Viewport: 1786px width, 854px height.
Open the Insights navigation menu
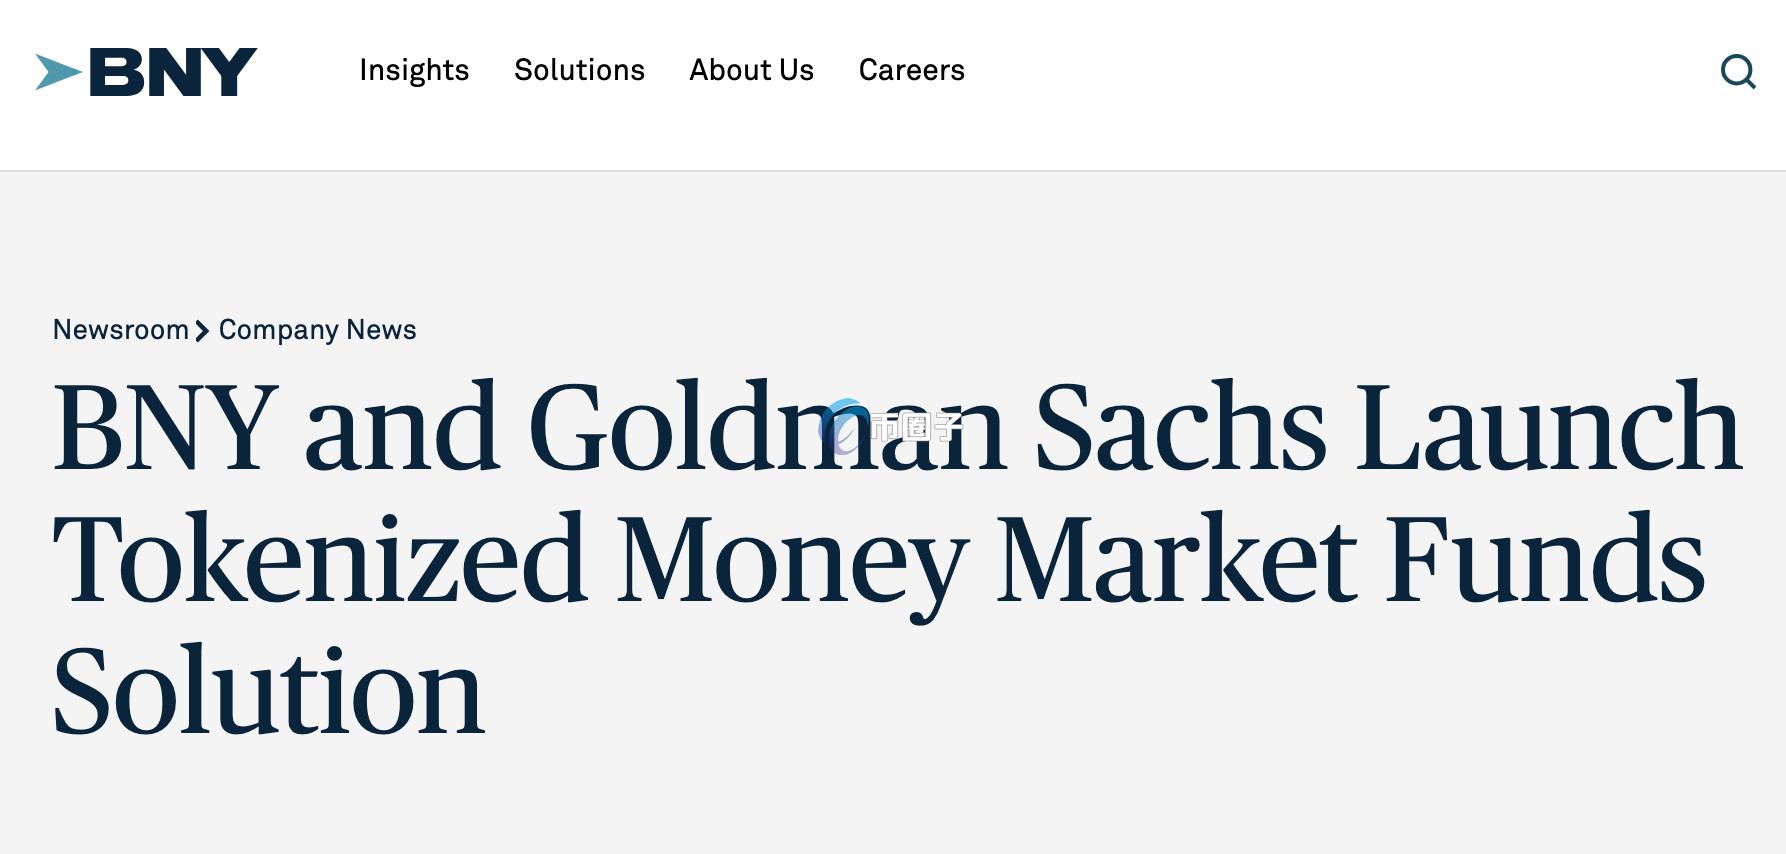click(414, 70)
